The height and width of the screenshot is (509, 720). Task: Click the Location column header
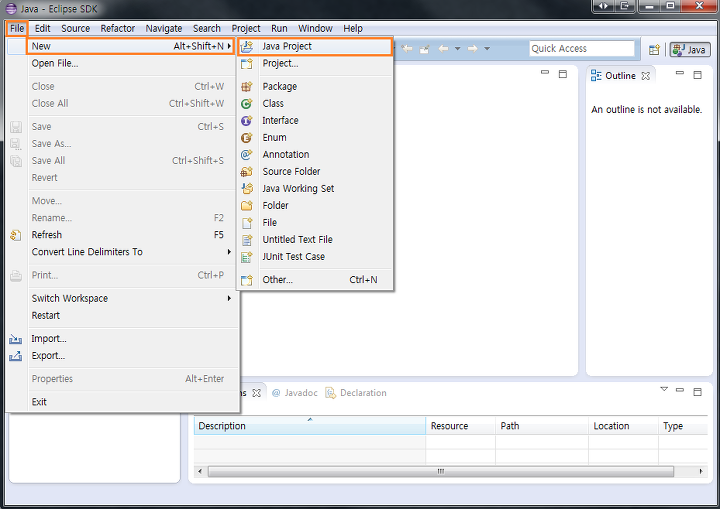click(623, 426)
